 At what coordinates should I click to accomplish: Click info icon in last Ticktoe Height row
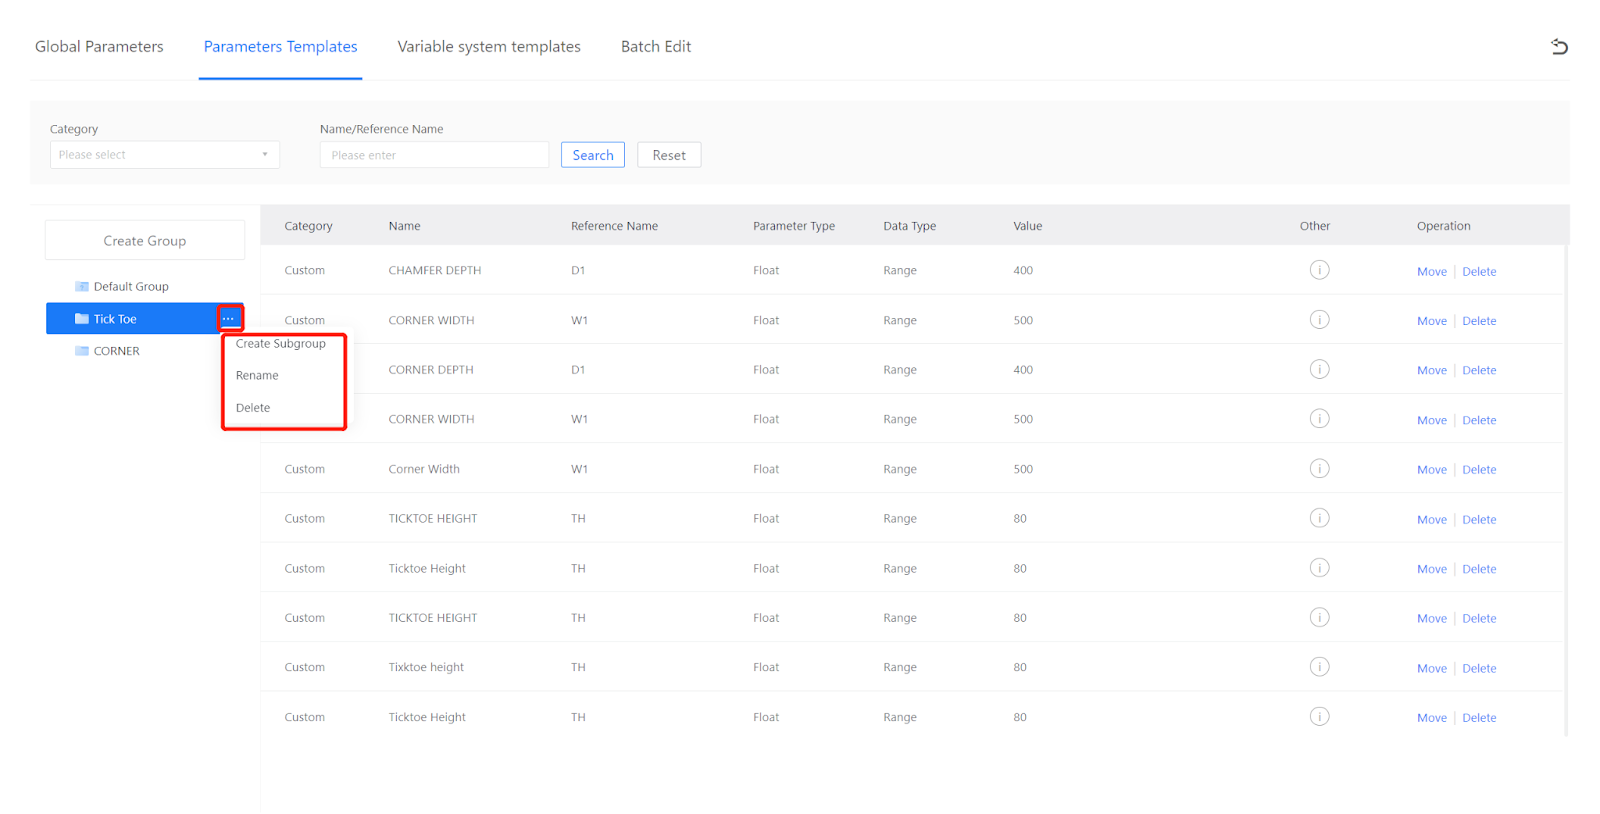1319,717
